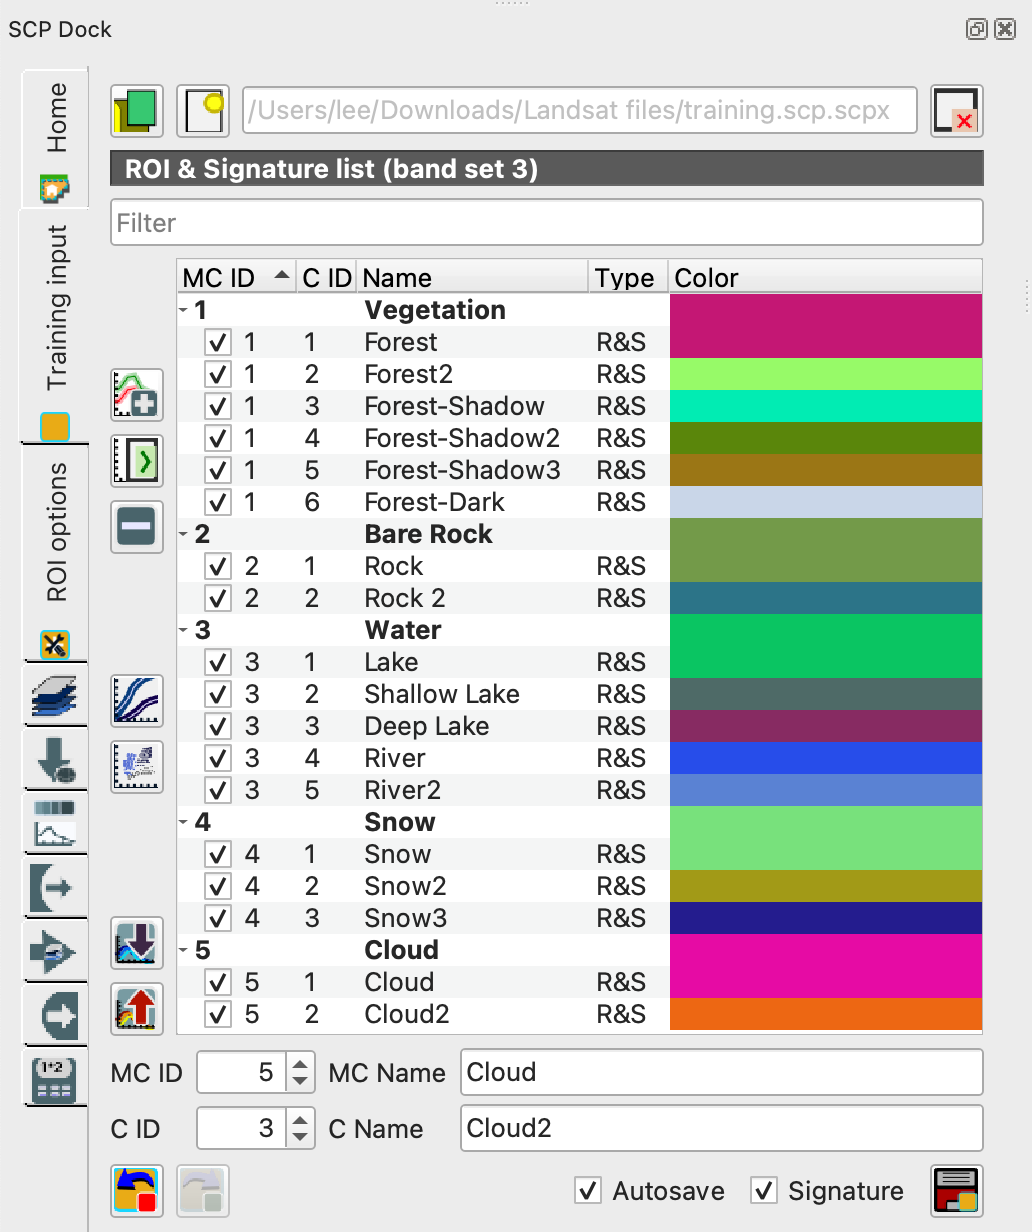1032x1232 pixels.
Task: Click the River blue color swatch
Action: pos(826,758)
